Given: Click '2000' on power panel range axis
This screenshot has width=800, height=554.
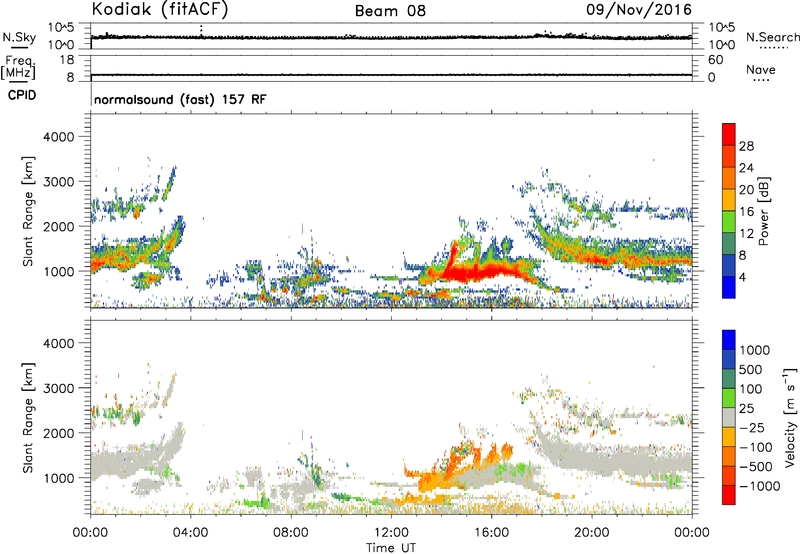Looking at the screenshot, I should [58, 226].
